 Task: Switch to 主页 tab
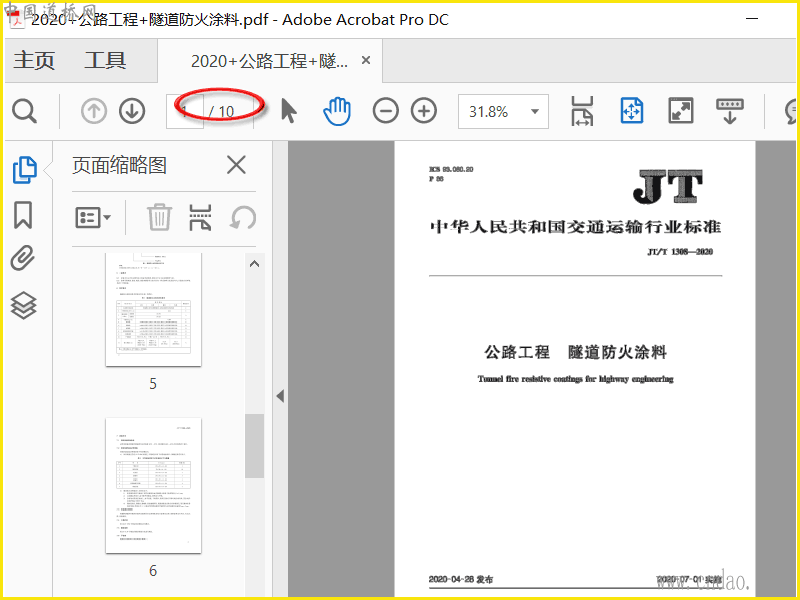coord(34,60)
